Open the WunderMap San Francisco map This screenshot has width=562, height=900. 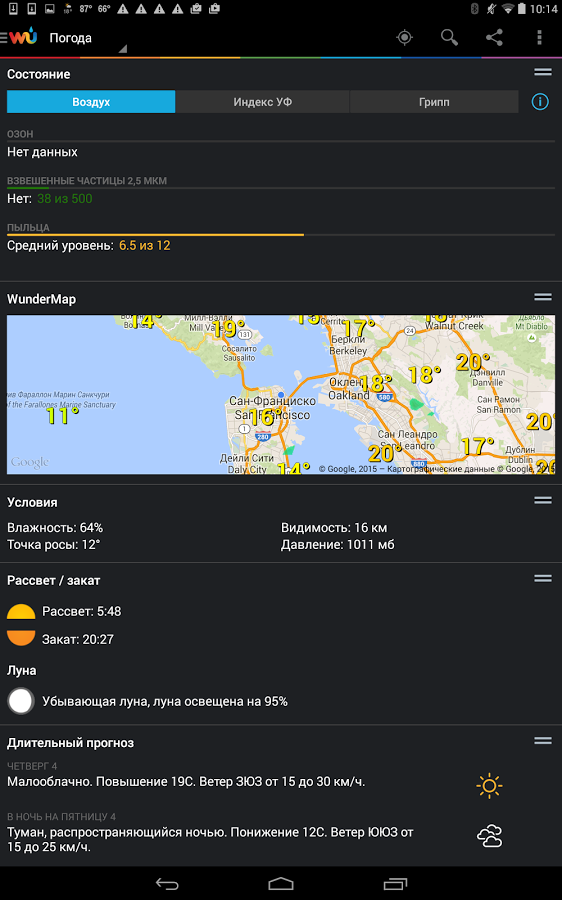281,394
